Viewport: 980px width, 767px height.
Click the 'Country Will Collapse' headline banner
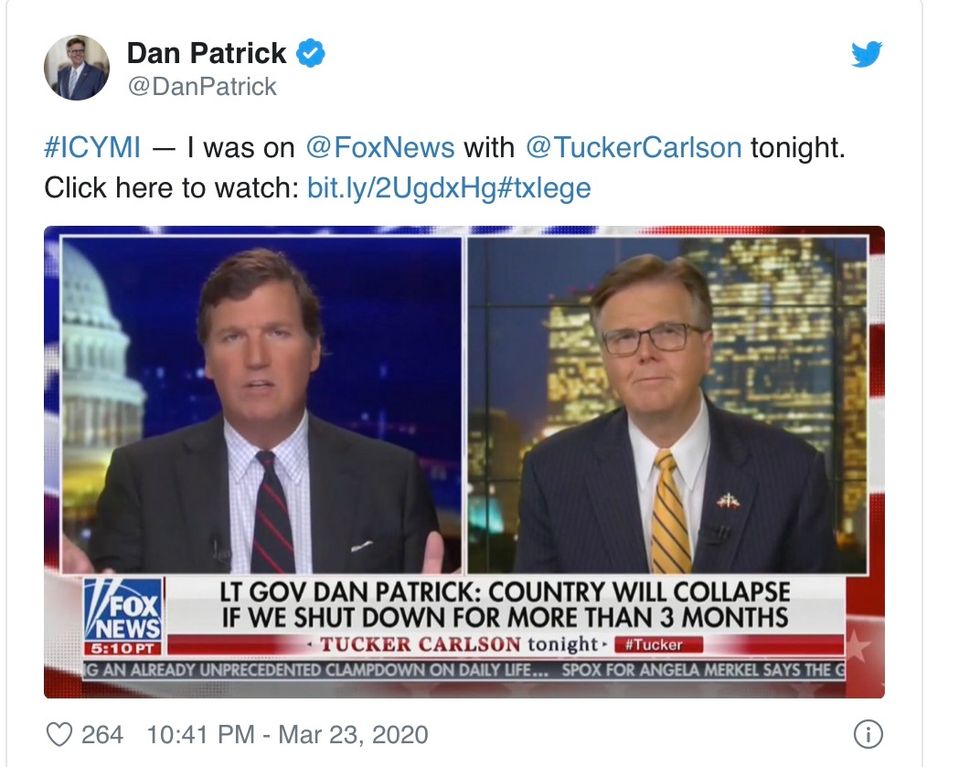click(505, 604)
